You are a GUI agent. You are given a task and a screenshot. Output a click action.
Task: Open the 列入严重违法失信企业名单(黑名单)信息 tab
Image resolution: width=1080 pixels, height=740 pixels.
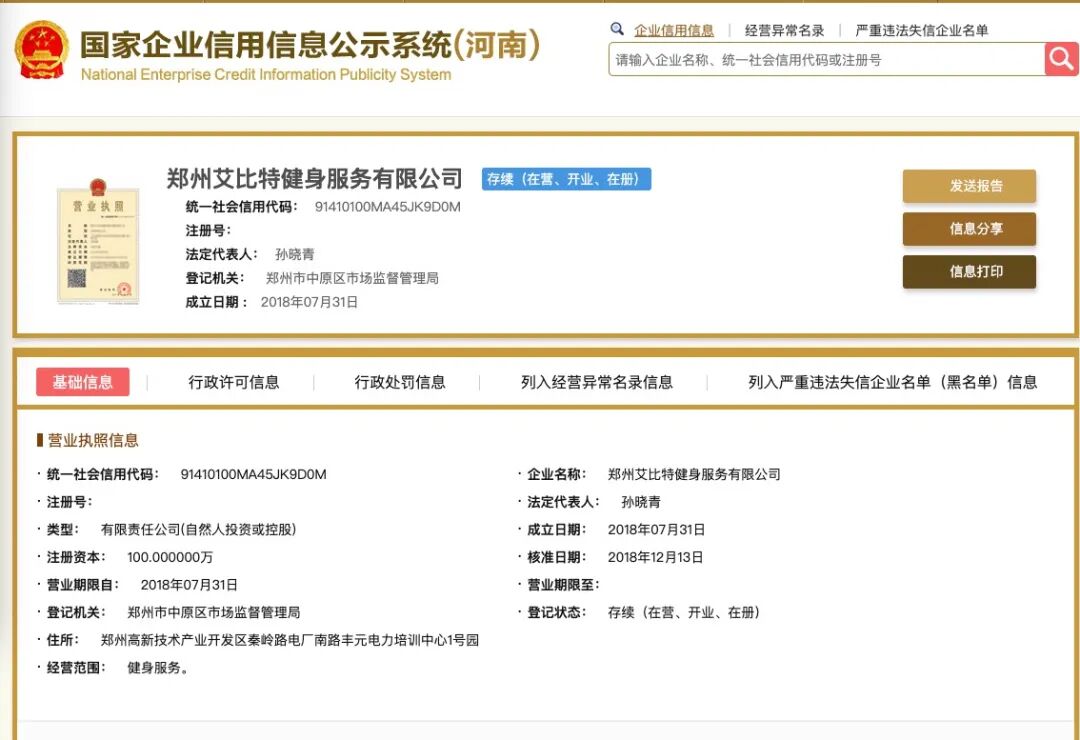click(893, 382)
